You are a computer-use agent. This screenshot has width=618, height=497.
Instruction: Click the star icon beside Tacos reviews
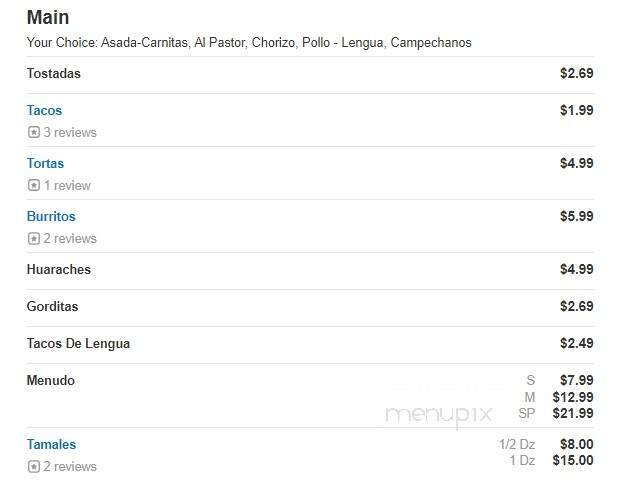pyautogui.click(x=33, y=133)
